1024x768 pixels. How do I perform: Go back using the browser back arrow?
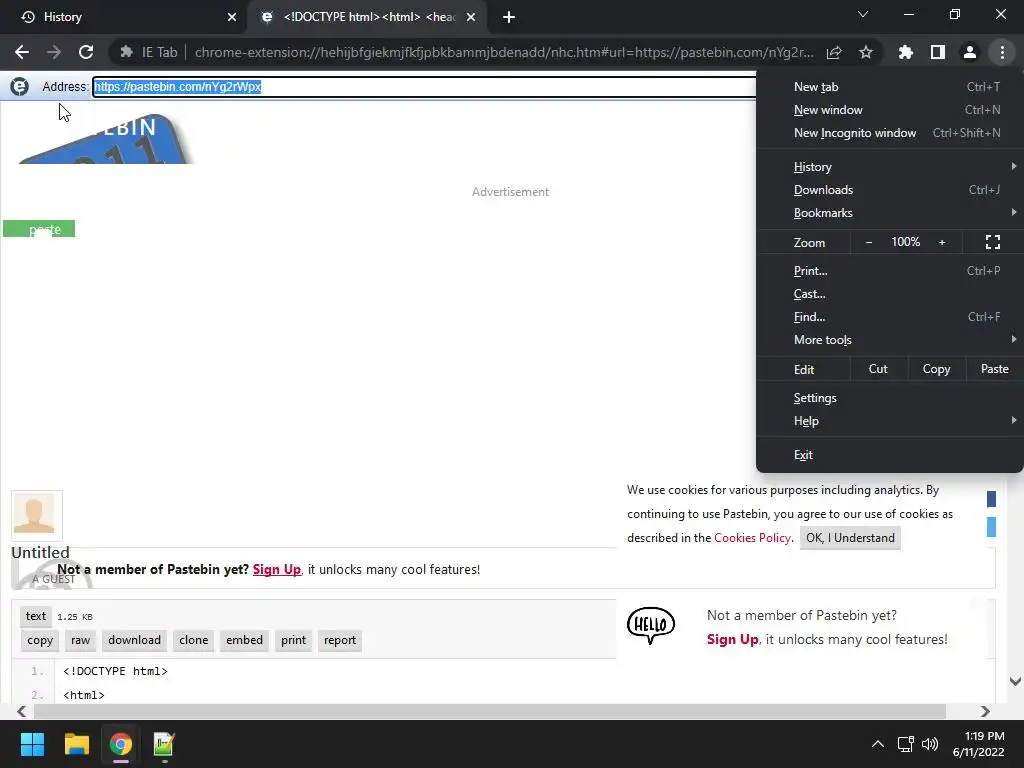(x=22, y=52)
